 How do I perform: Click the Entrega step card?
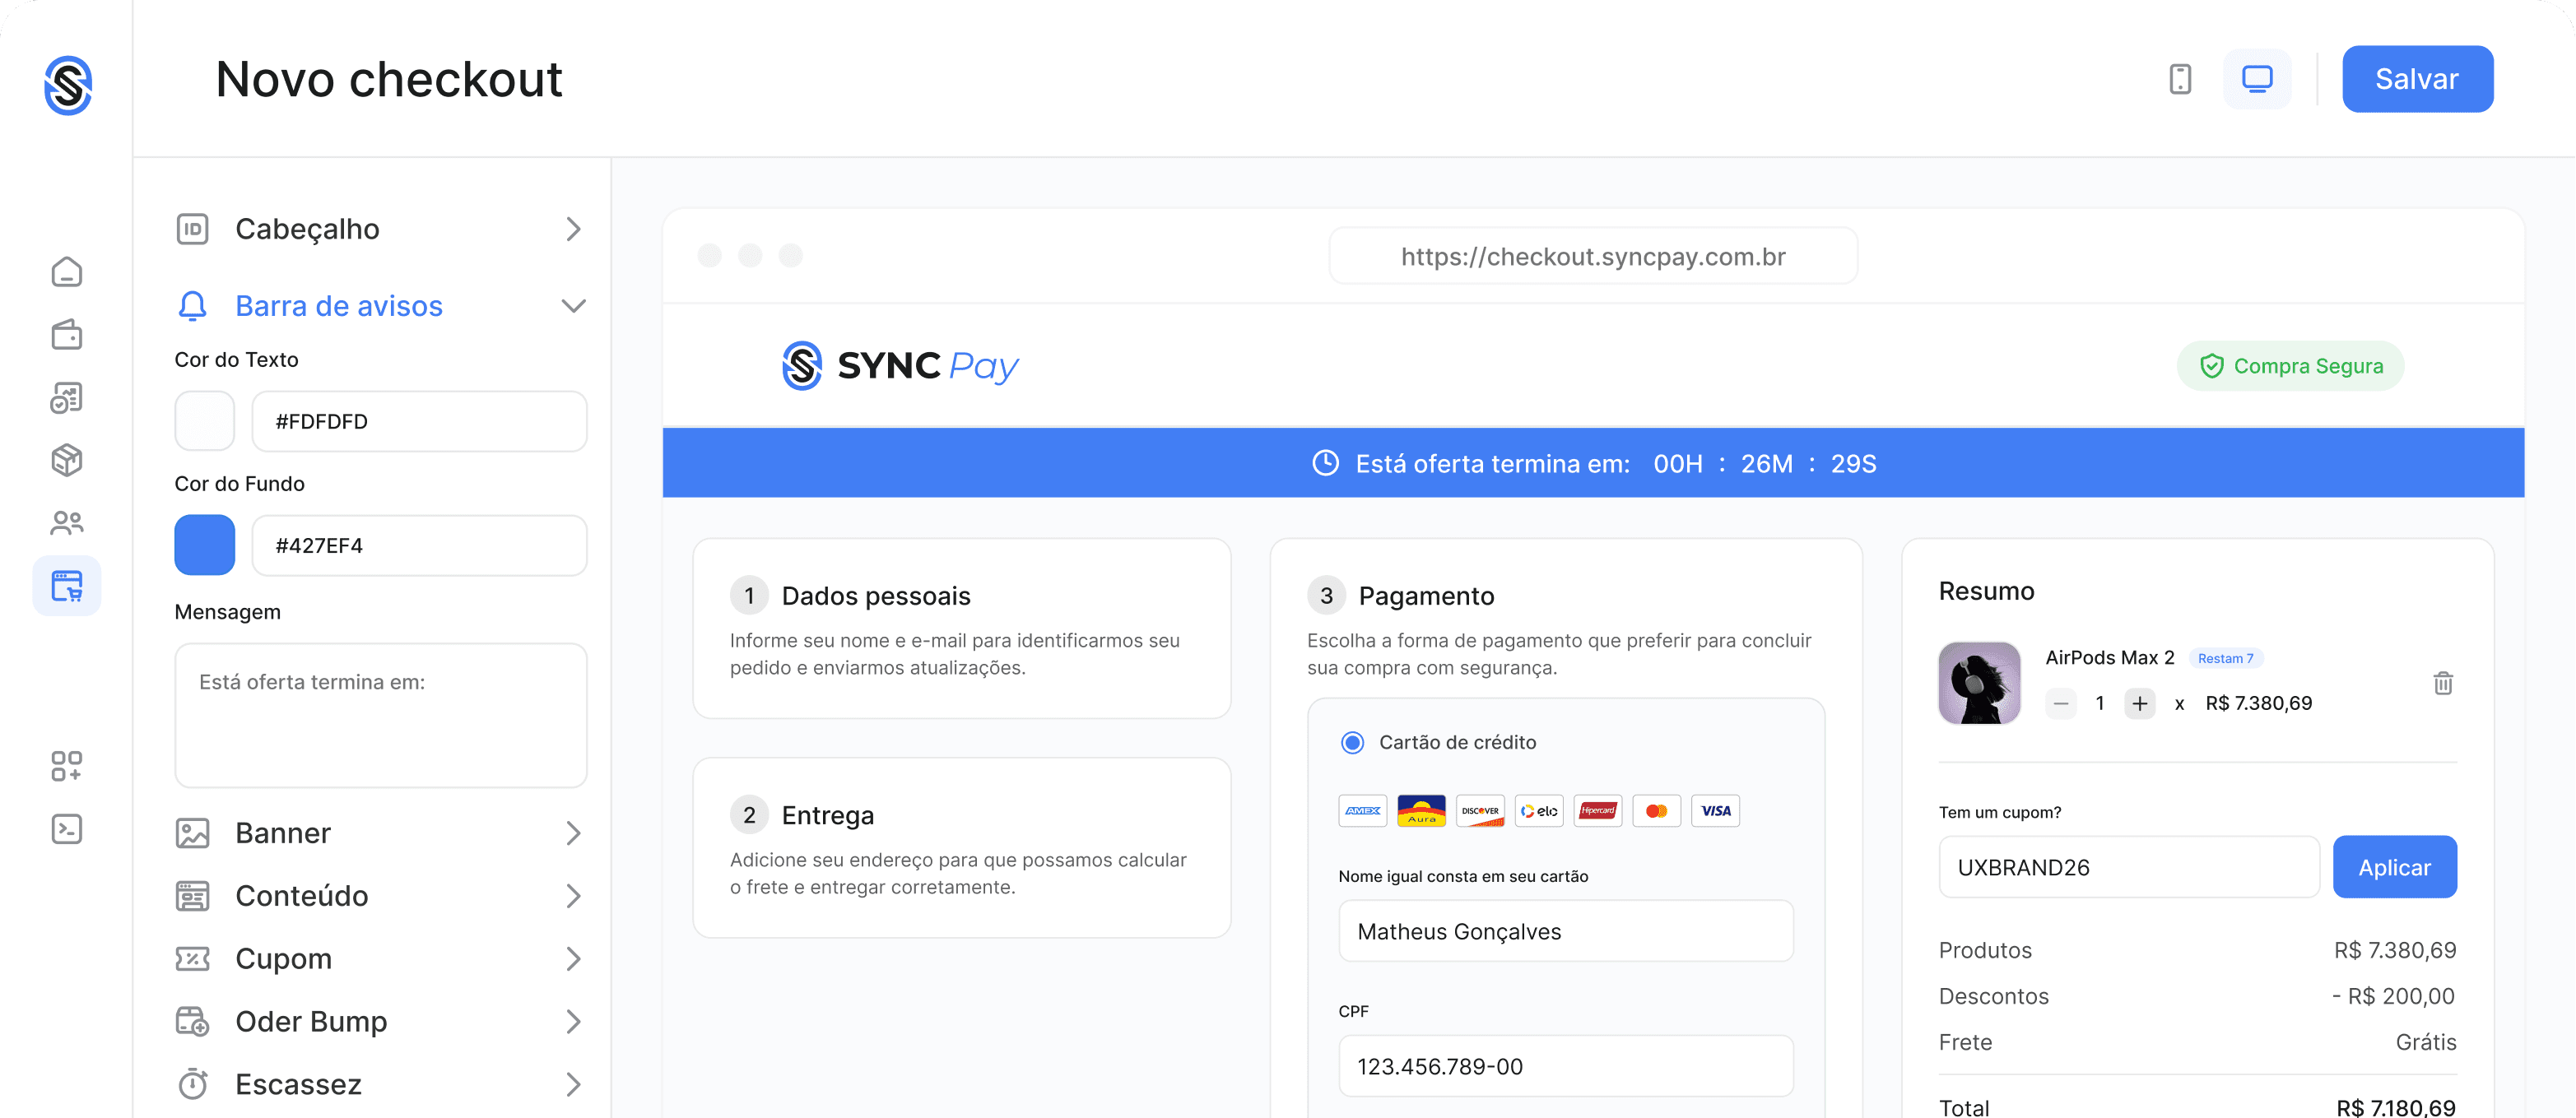(x=961, y=848)
